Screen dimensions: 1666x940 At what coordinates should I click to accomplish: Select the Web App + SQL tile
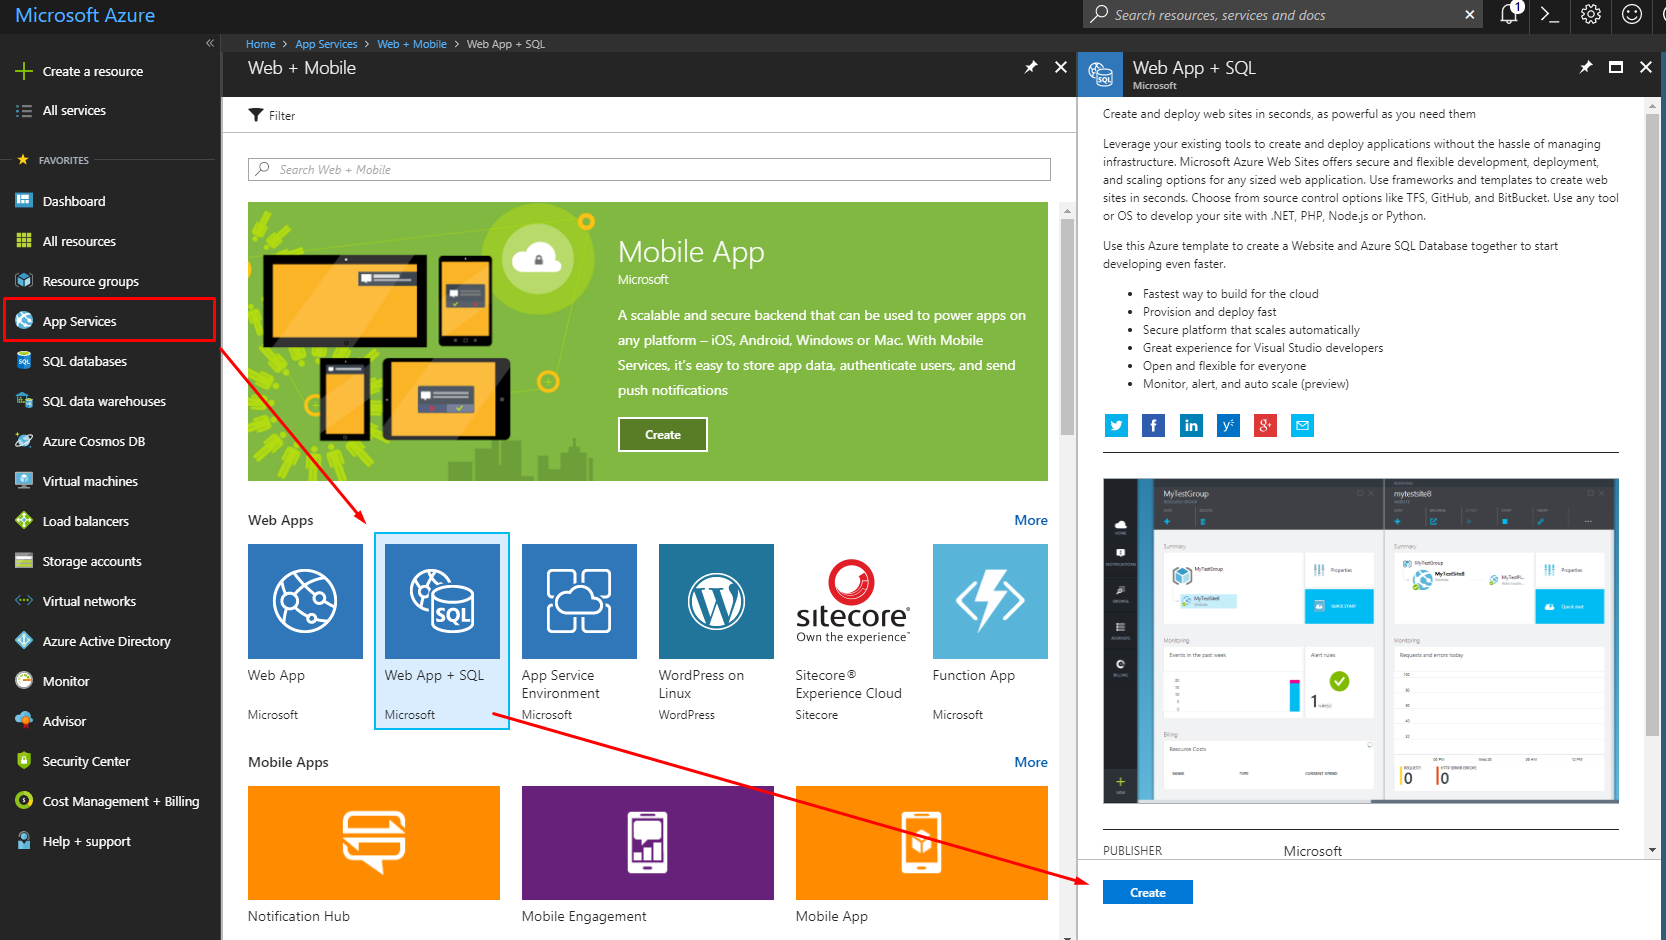click(442, 631)
